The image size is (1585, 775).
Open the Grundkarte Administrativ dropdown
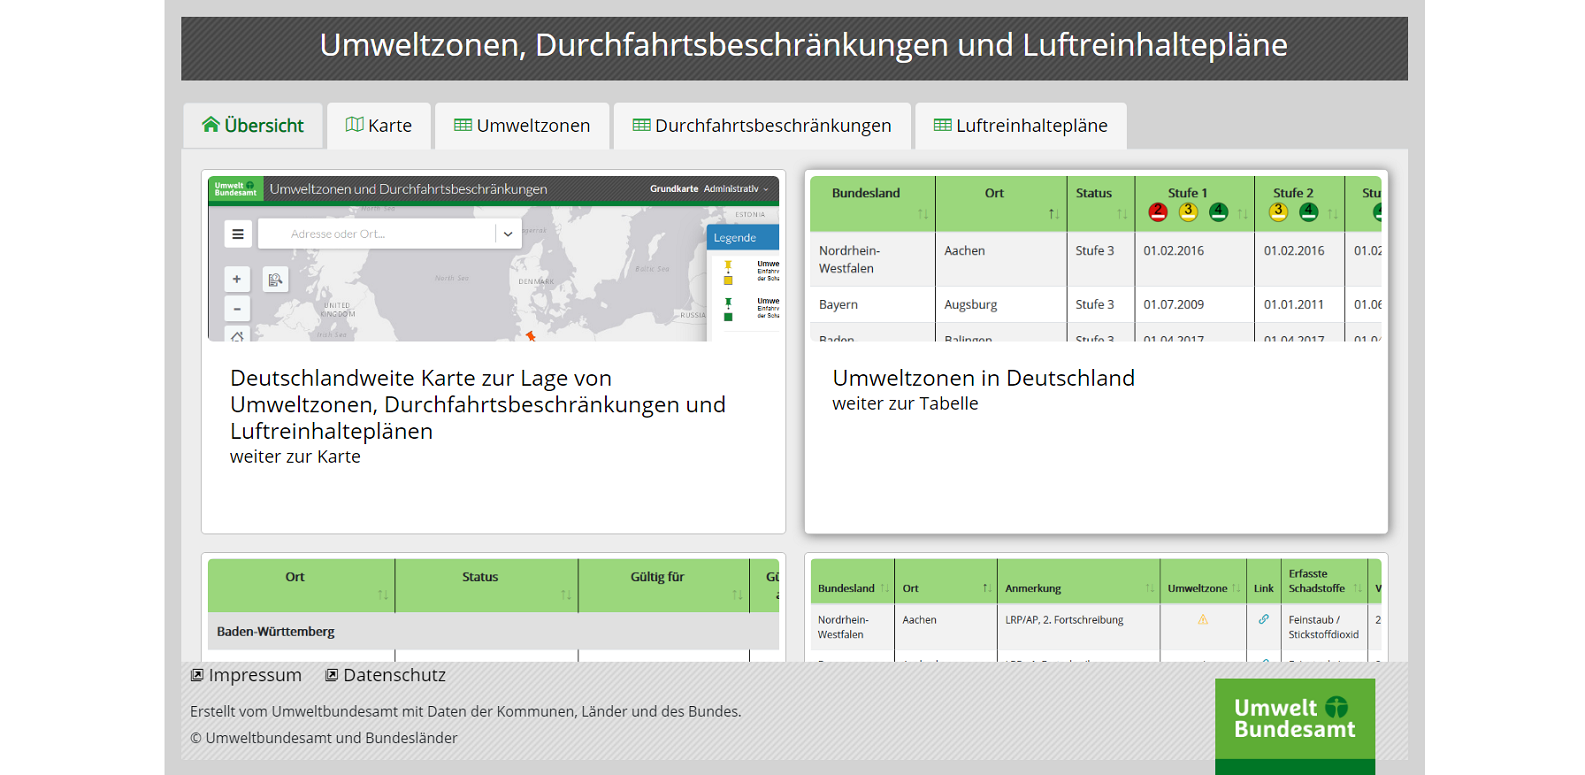coord(736,189)
